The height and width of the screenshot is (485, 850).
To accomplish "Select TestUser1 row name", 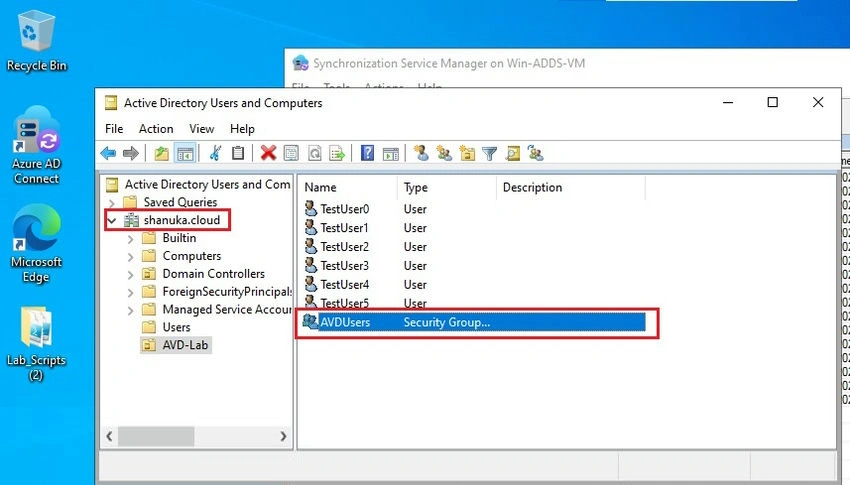I will (344, 228).
